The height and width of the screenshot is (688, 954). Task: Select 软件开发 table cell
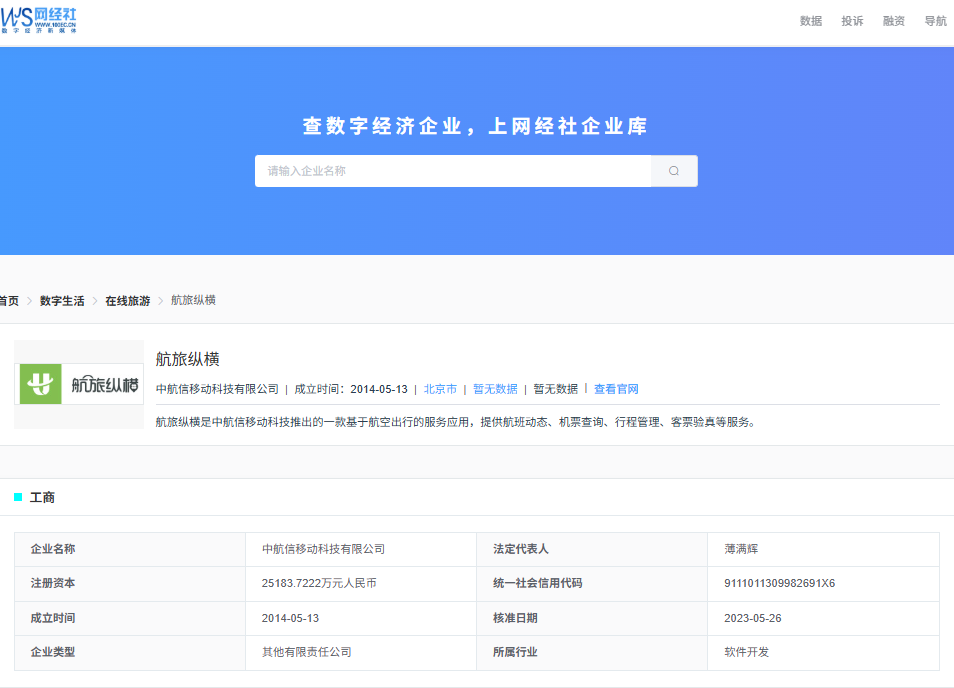(x=823, y=653)
